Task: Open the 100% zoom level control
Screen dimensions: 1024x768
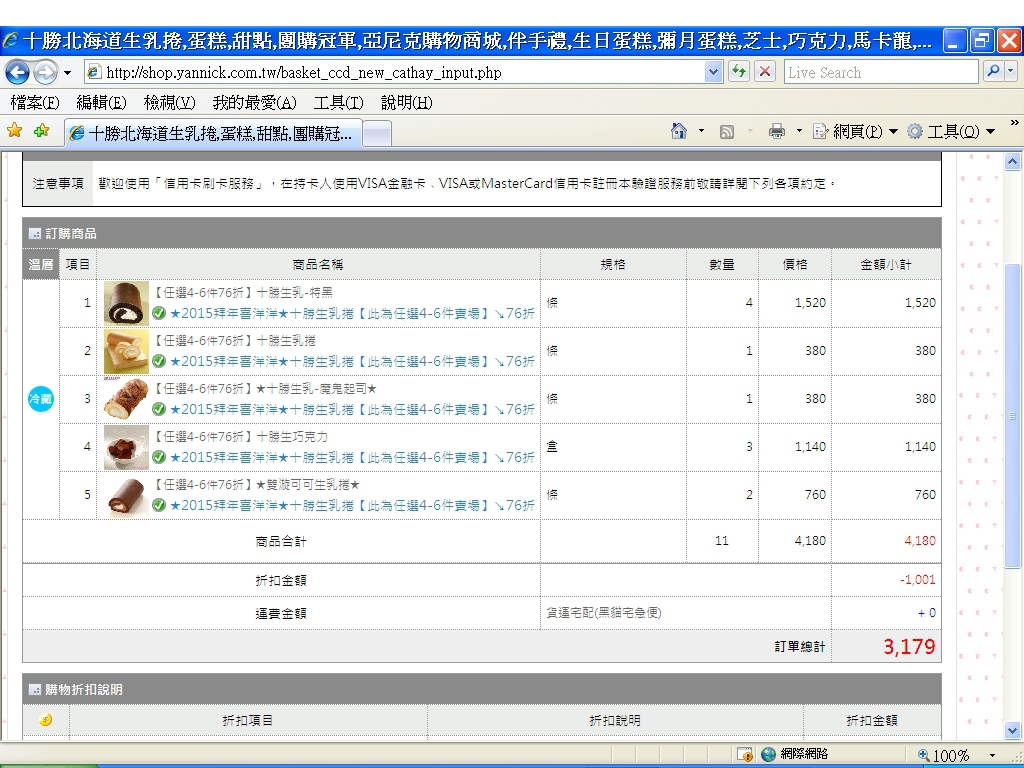Action: click(957, 756)
